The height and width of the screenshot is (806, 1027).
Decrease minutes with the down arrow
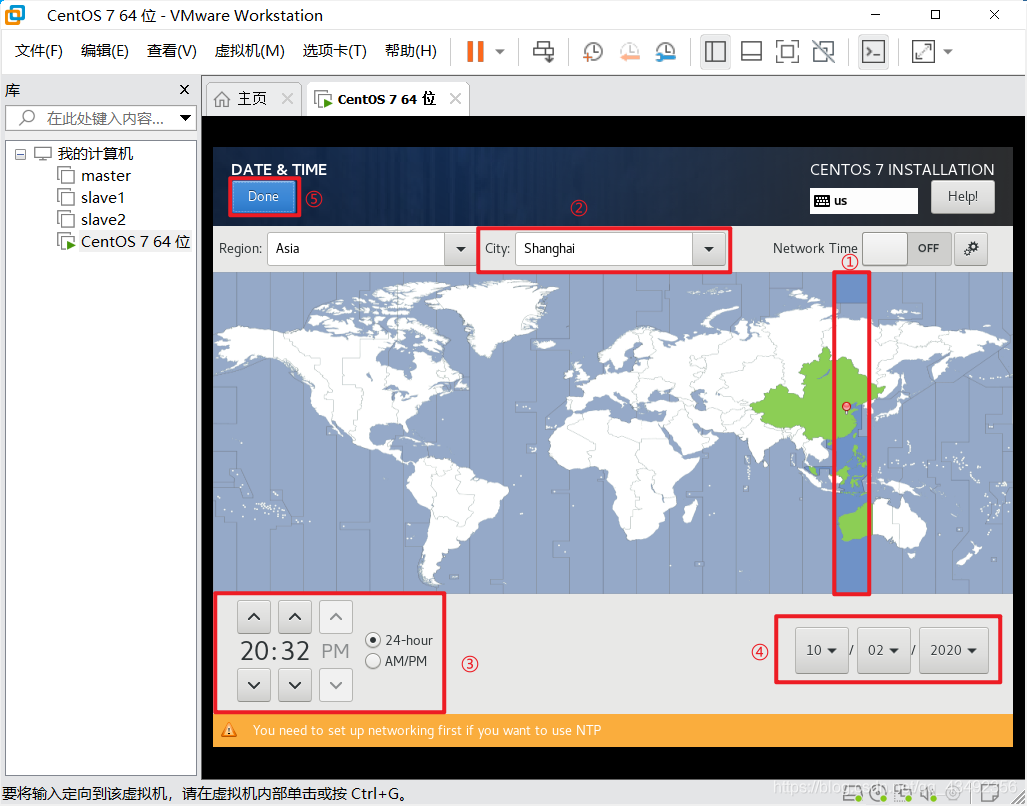pyautogui.click(x=295, y=685)
